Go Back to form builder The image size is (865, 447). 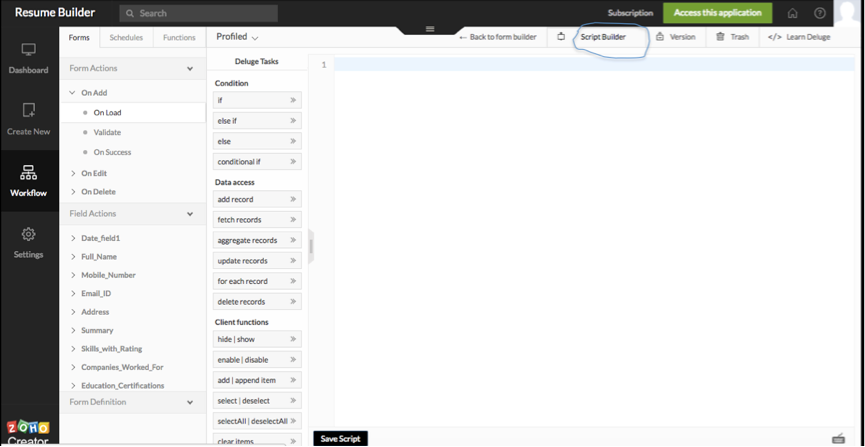coord(498,37)
